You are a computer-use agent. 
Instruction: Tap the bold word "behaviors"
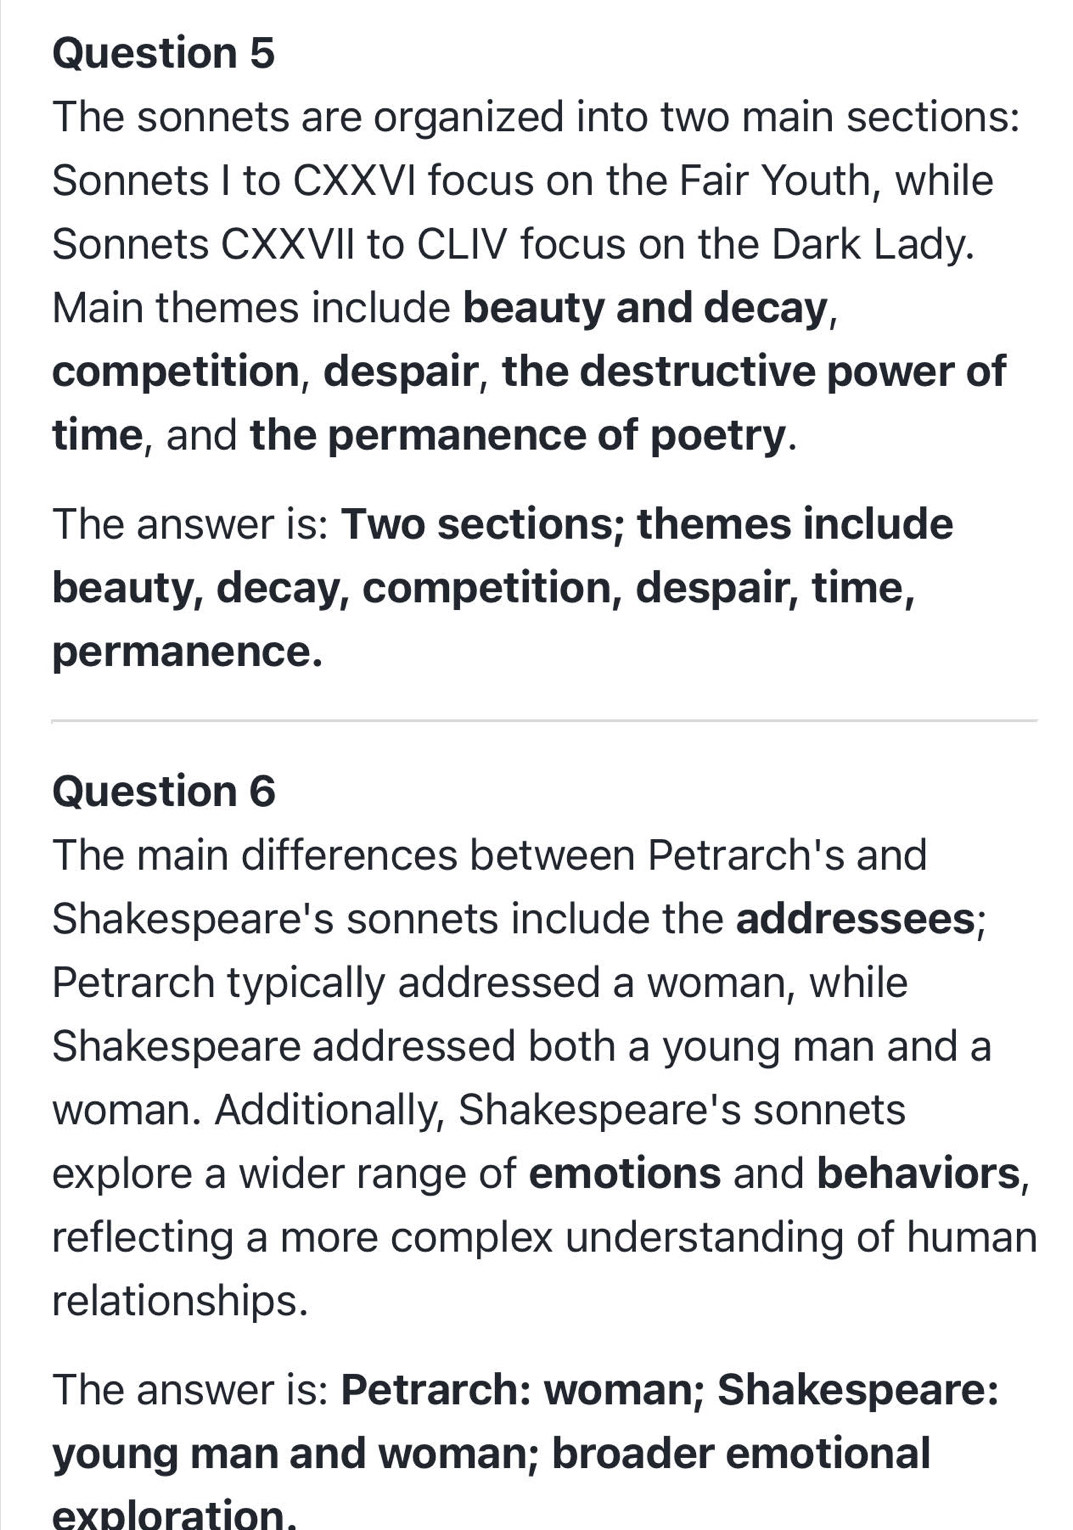(918, 1173)
